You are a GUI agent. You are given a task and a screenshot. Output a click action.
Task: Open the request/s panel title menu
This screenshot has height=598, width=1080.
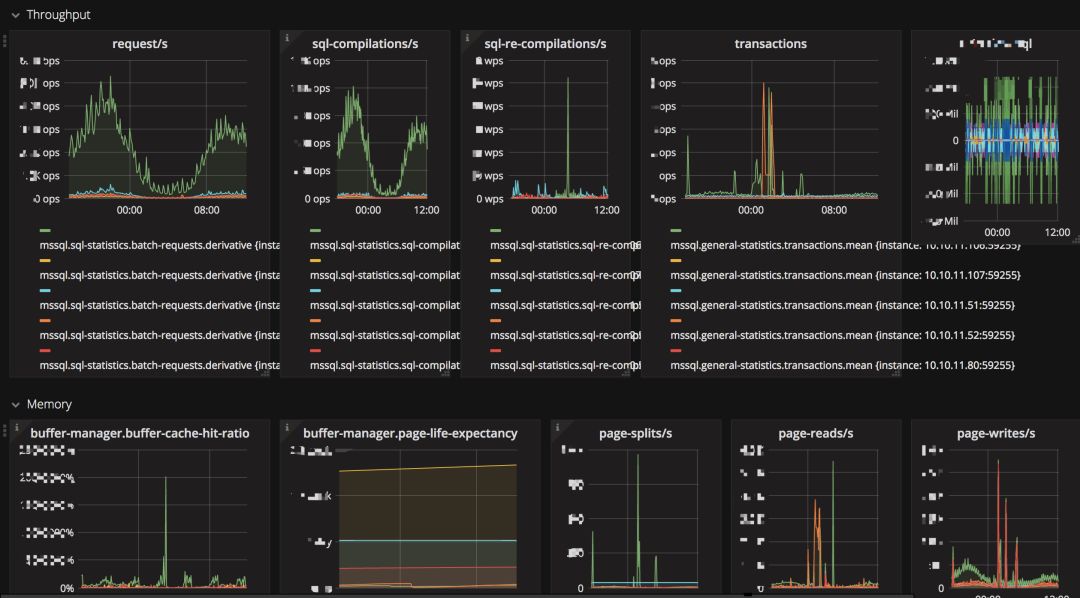tap(140, 43)
